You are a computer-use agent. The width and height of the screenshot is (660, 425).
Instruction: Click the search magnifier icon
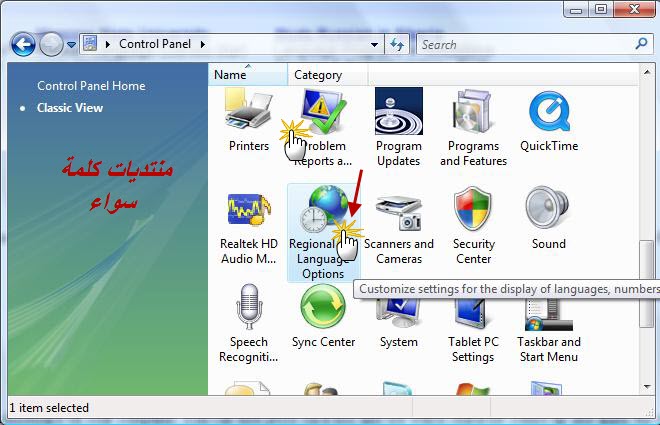point(641,43)
